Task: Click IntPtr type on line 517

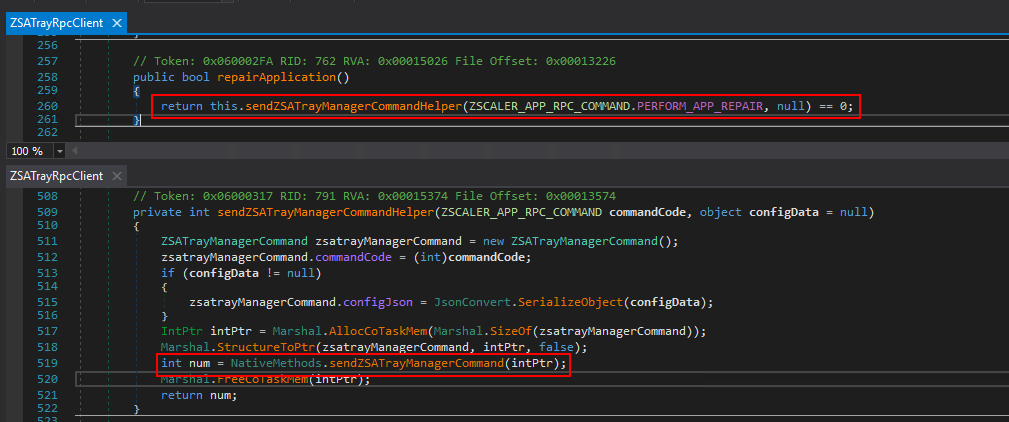Action: [x=183, y=332]
